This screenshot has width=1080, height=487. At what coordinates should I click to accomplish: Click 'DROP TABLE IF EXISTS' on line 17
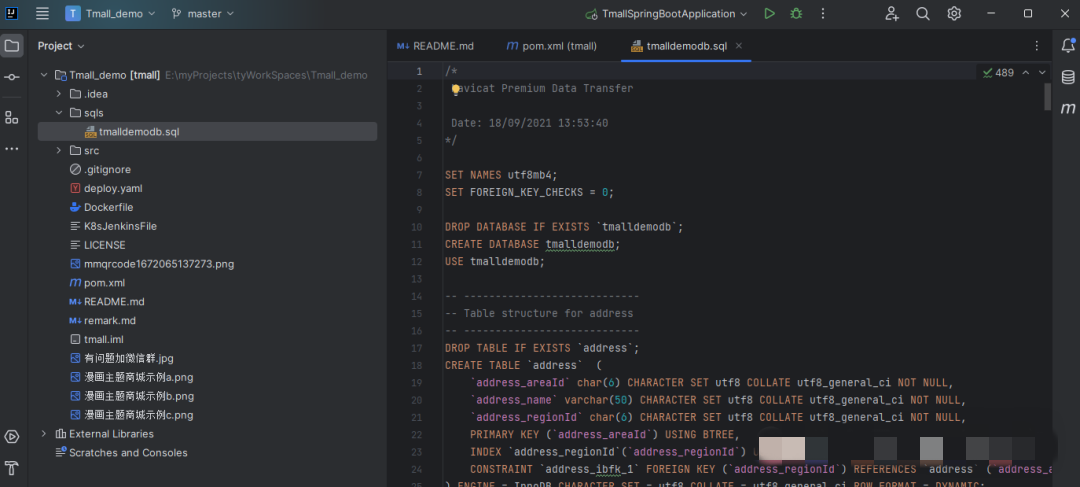tap(508, 349)
